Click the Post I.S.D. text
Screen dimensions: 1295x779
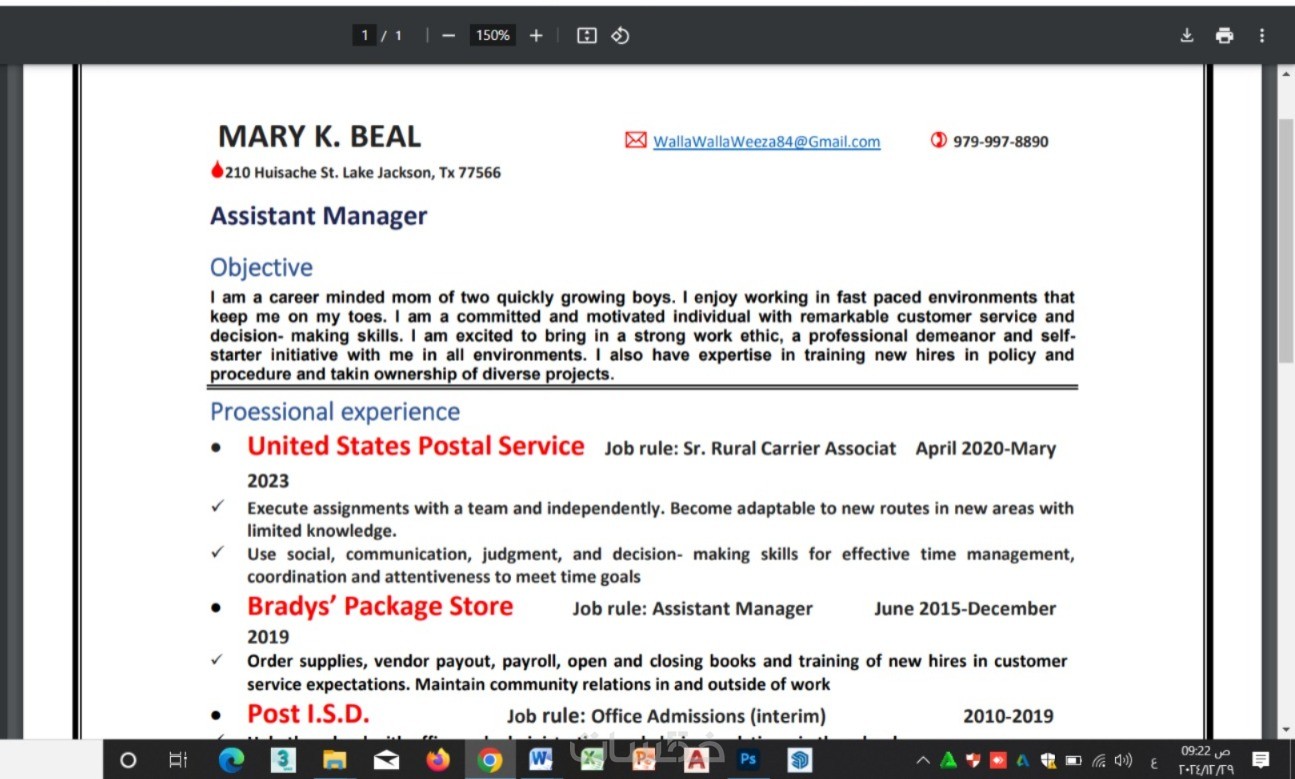(x=308, y=714)
